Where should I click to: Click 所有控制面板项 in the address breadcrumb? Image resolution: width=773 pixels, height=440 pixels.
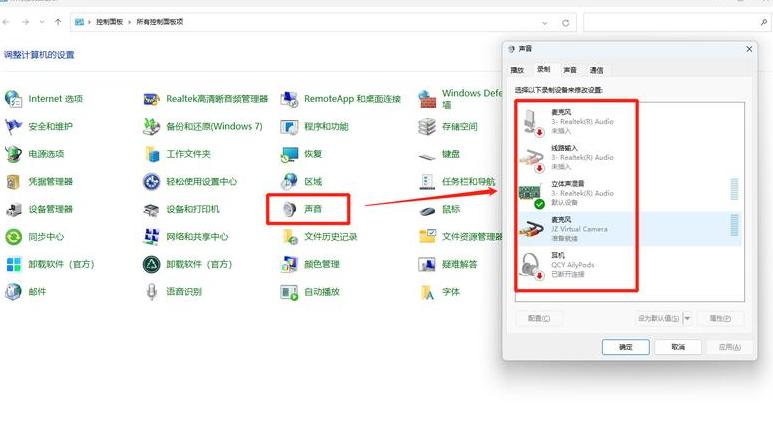(x=160, y=22)
